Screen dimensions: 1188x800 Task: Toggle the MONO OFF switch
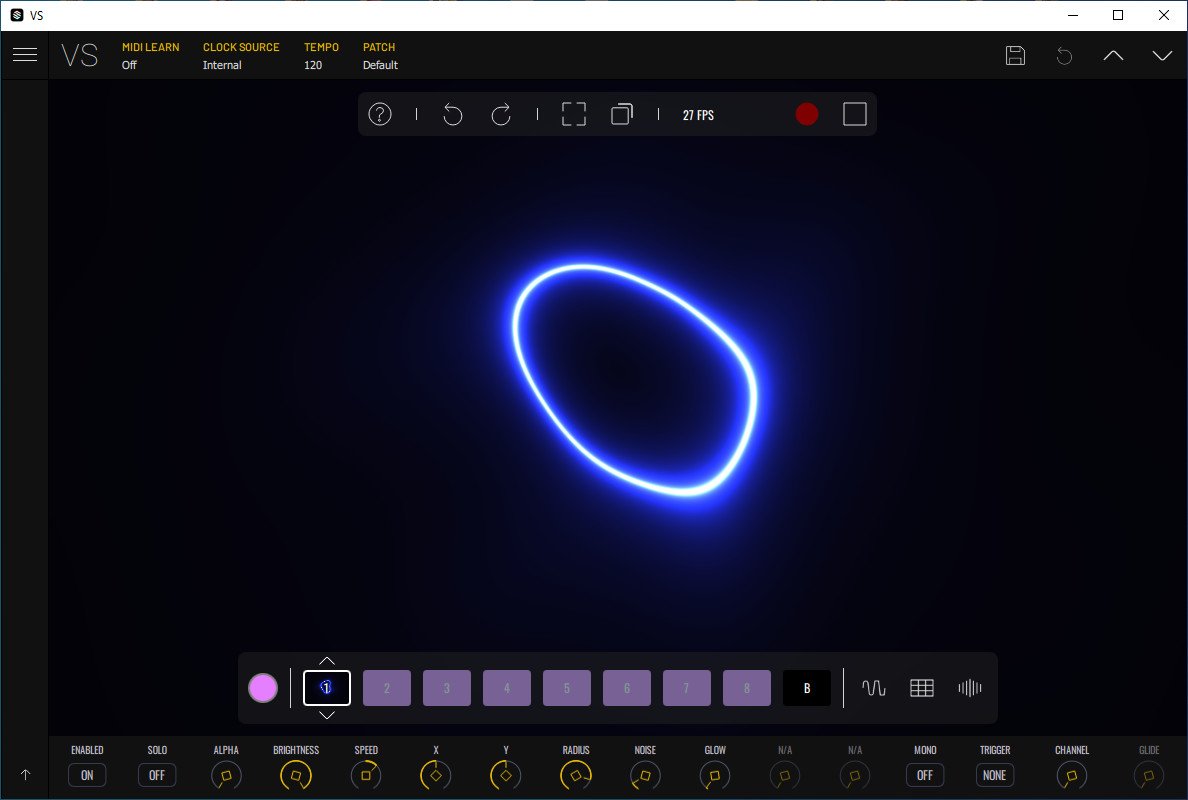(x=925, y=775)
